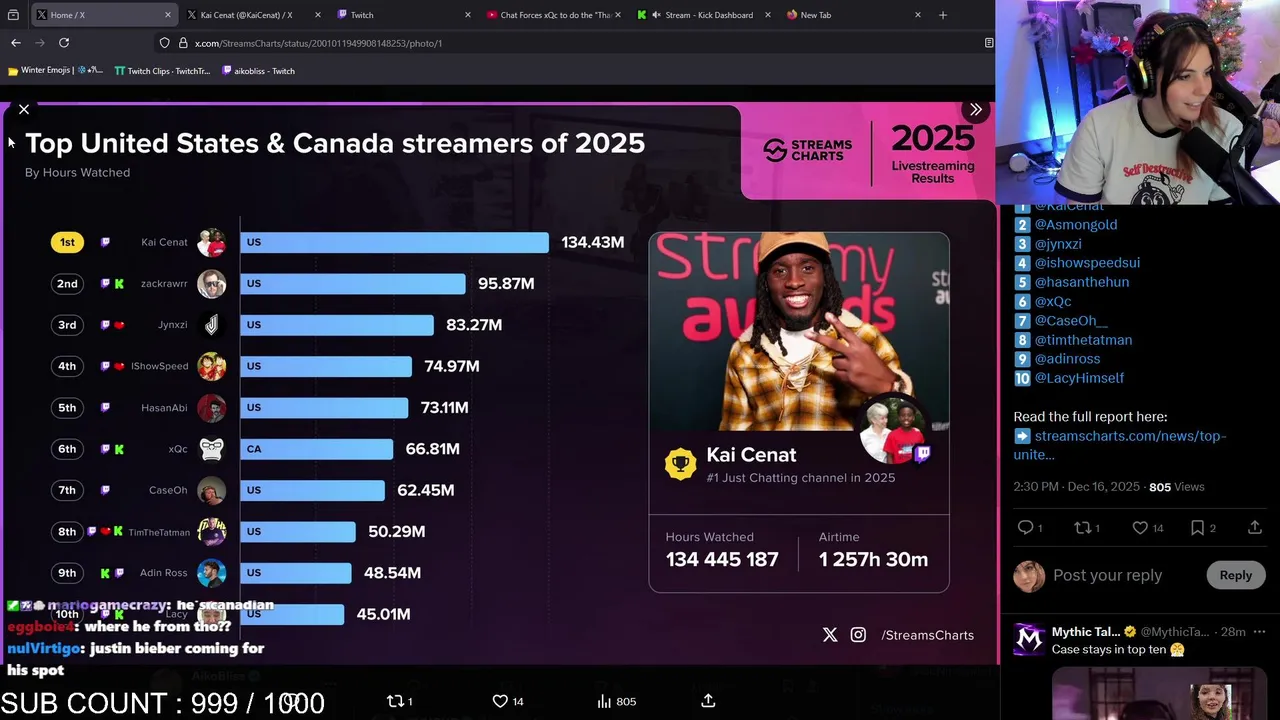This screenshot has width=1280, height=720.
Task: Share the post via side-panel share icon
Action: coord(1255,528)
